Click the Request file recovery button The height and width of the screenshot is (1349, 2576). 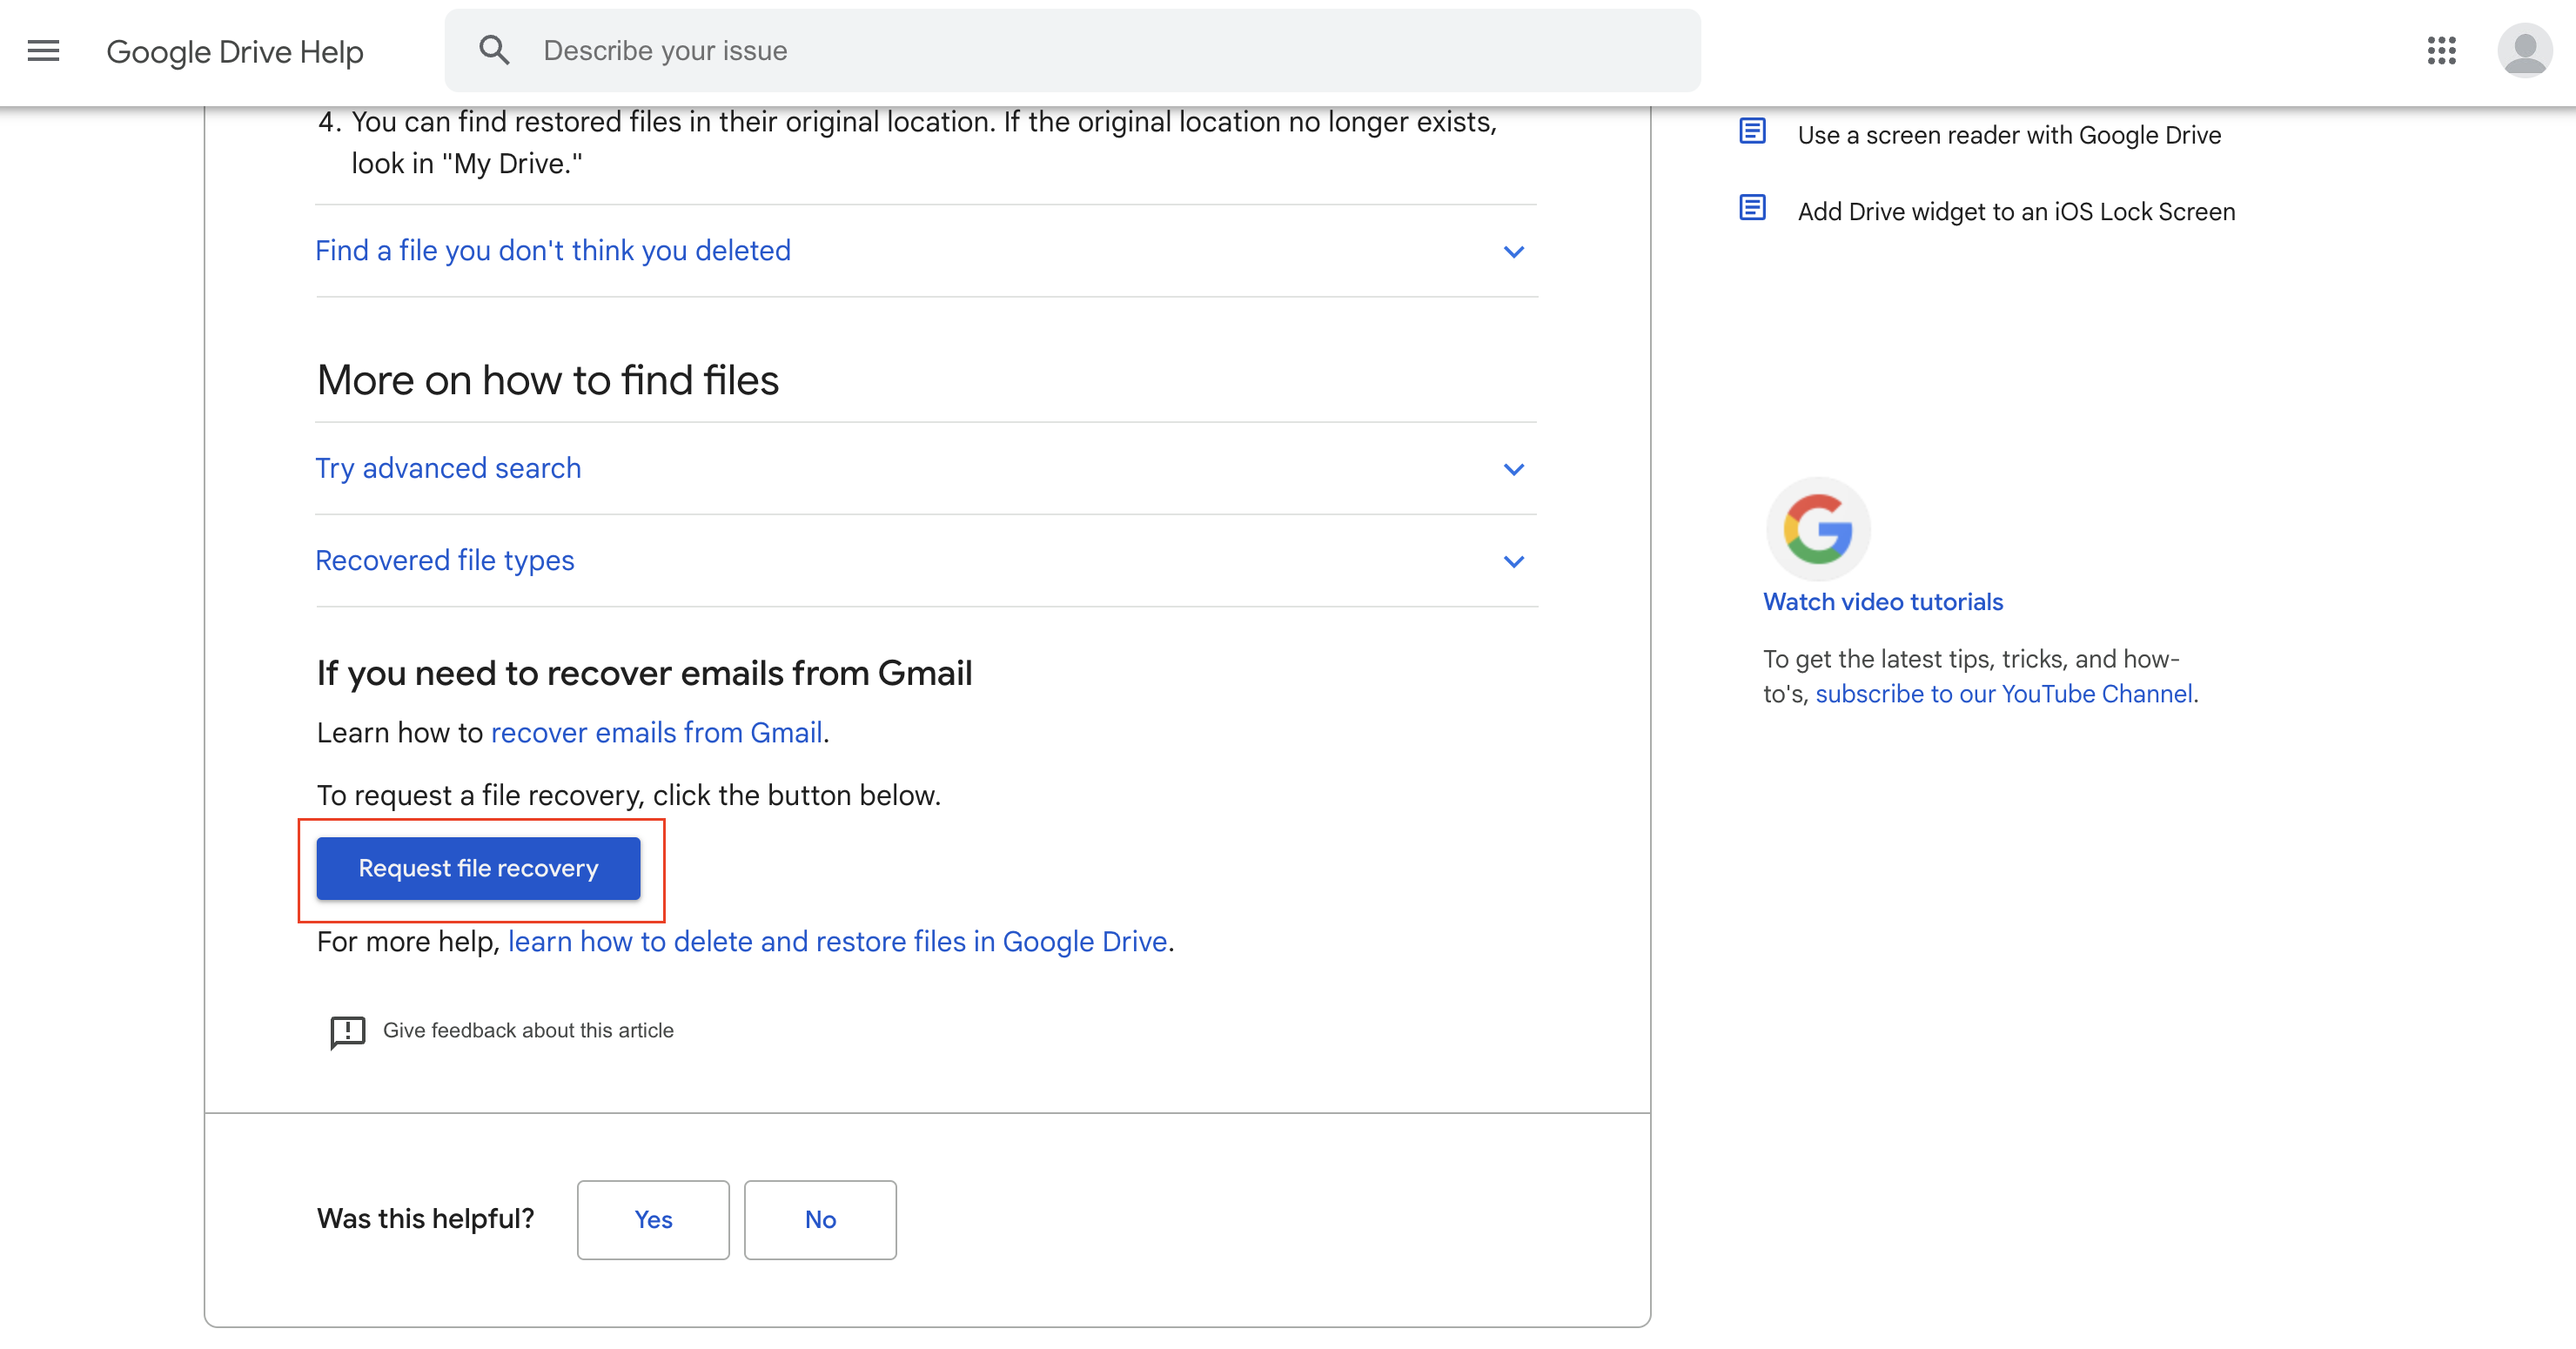click(x=478, y=868)
